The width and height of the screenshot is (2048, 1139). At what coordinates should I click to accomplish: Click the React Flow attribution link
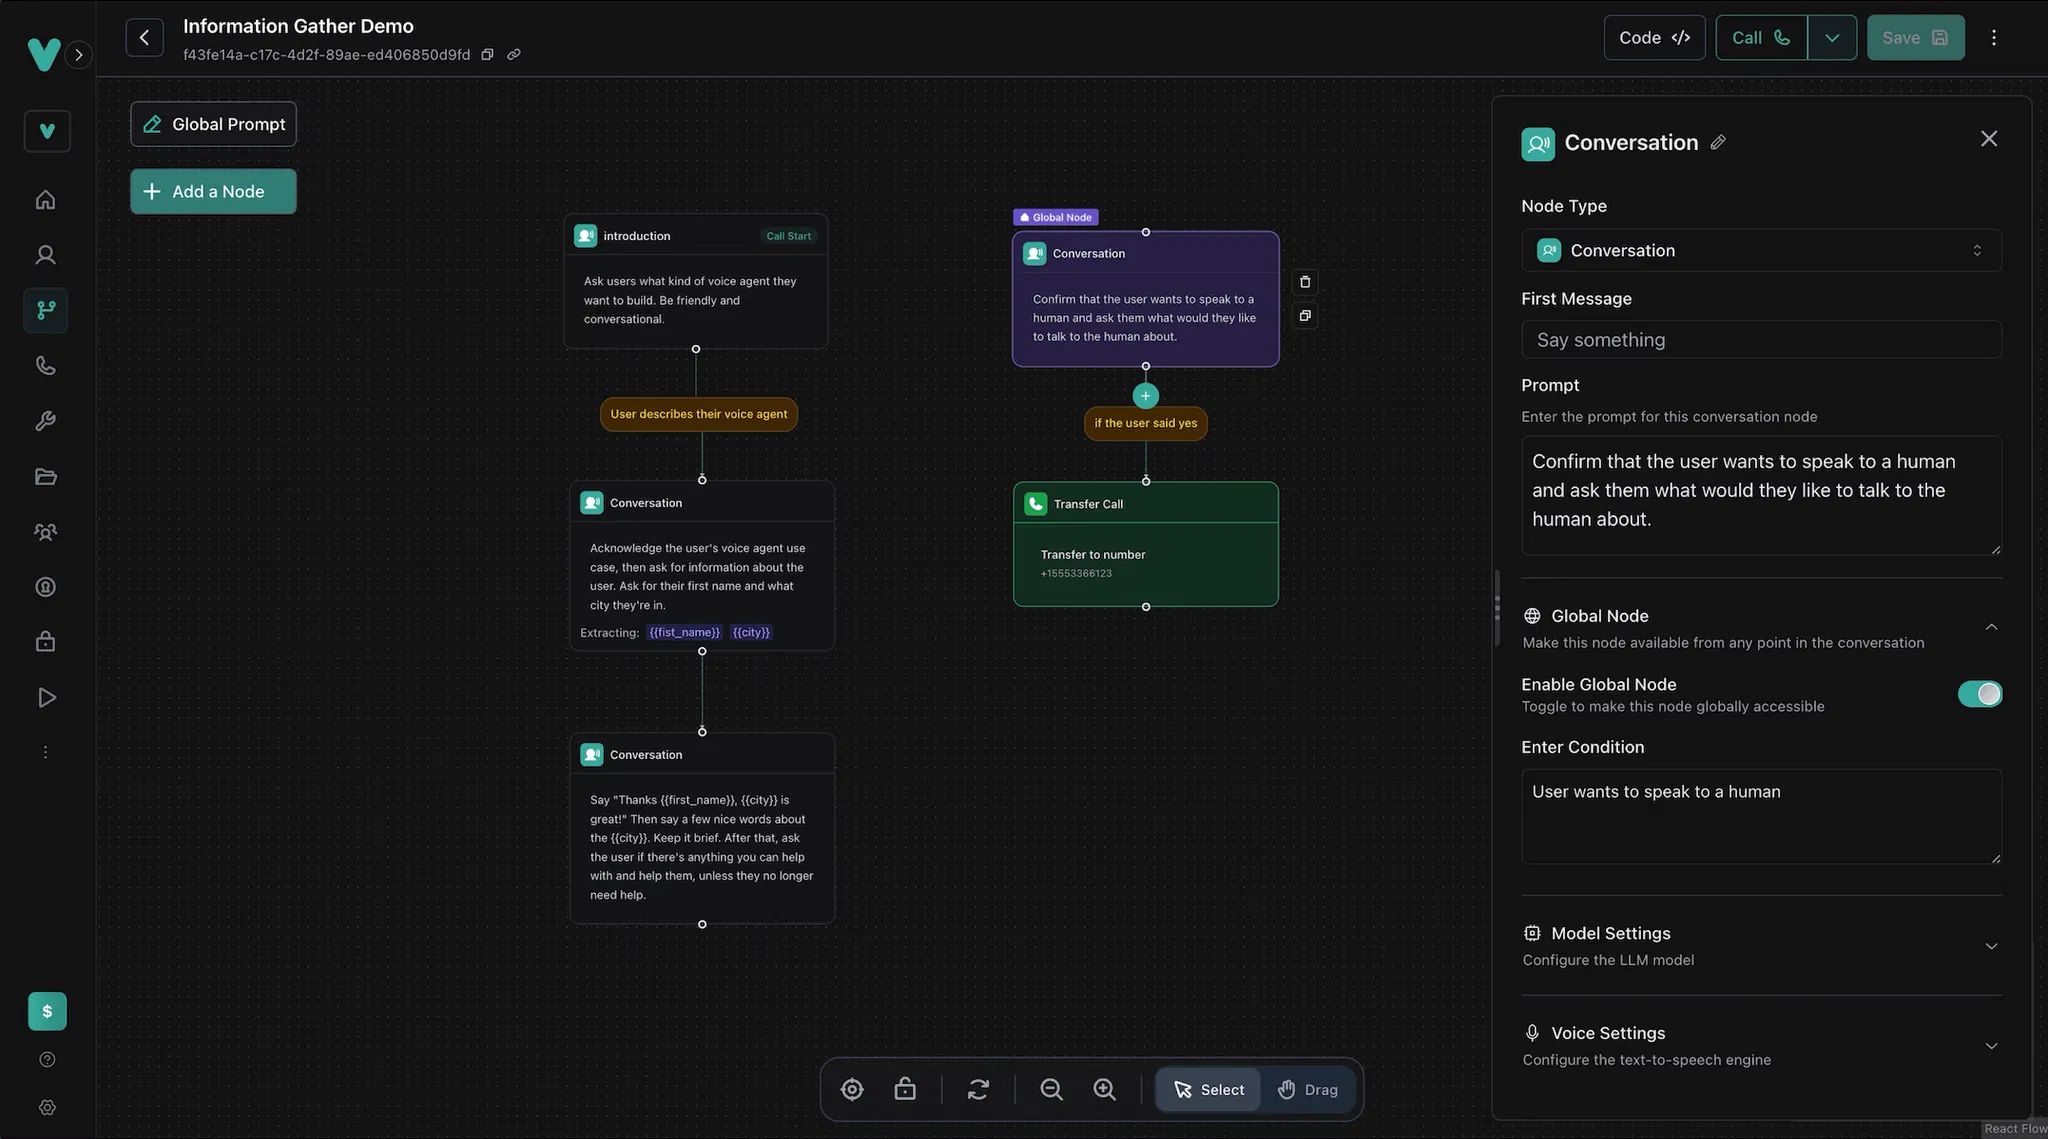pyautogui.click(x=2015, y=1128)
